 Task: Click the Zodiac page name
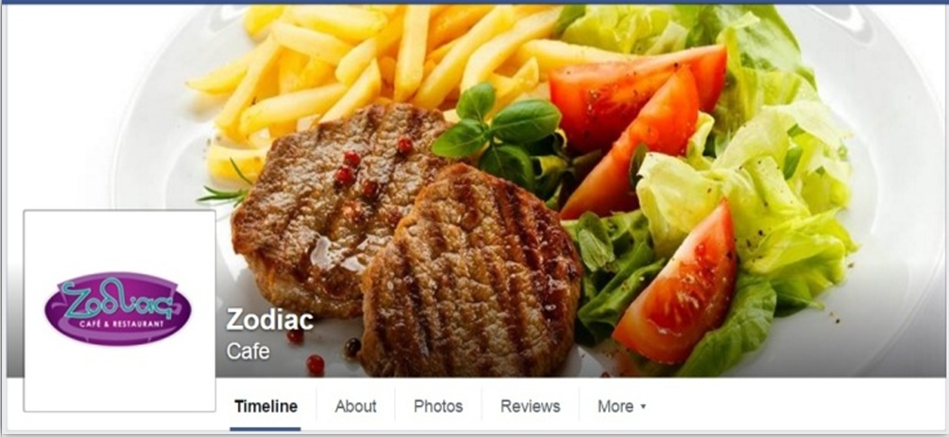click(x=270, y=320)
